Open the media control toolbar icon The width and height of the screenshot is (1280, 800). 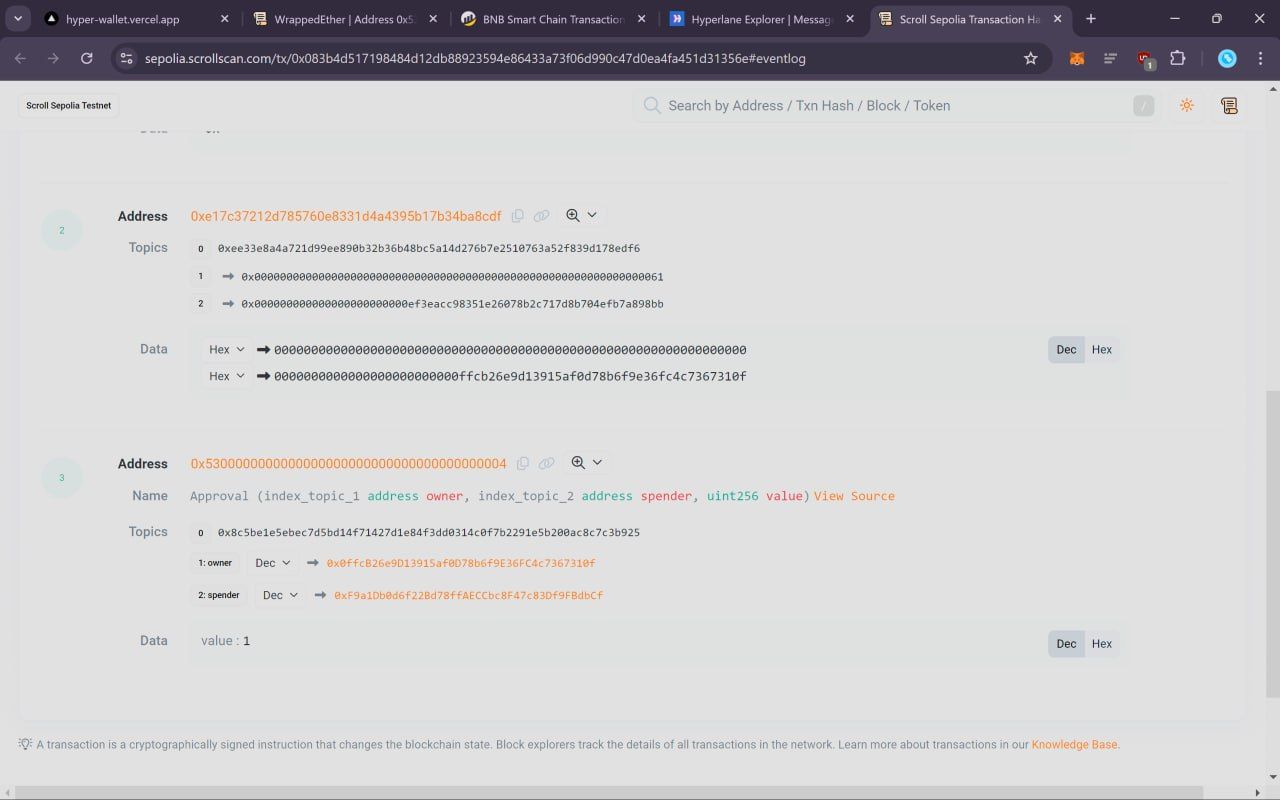pos(1110,58)
